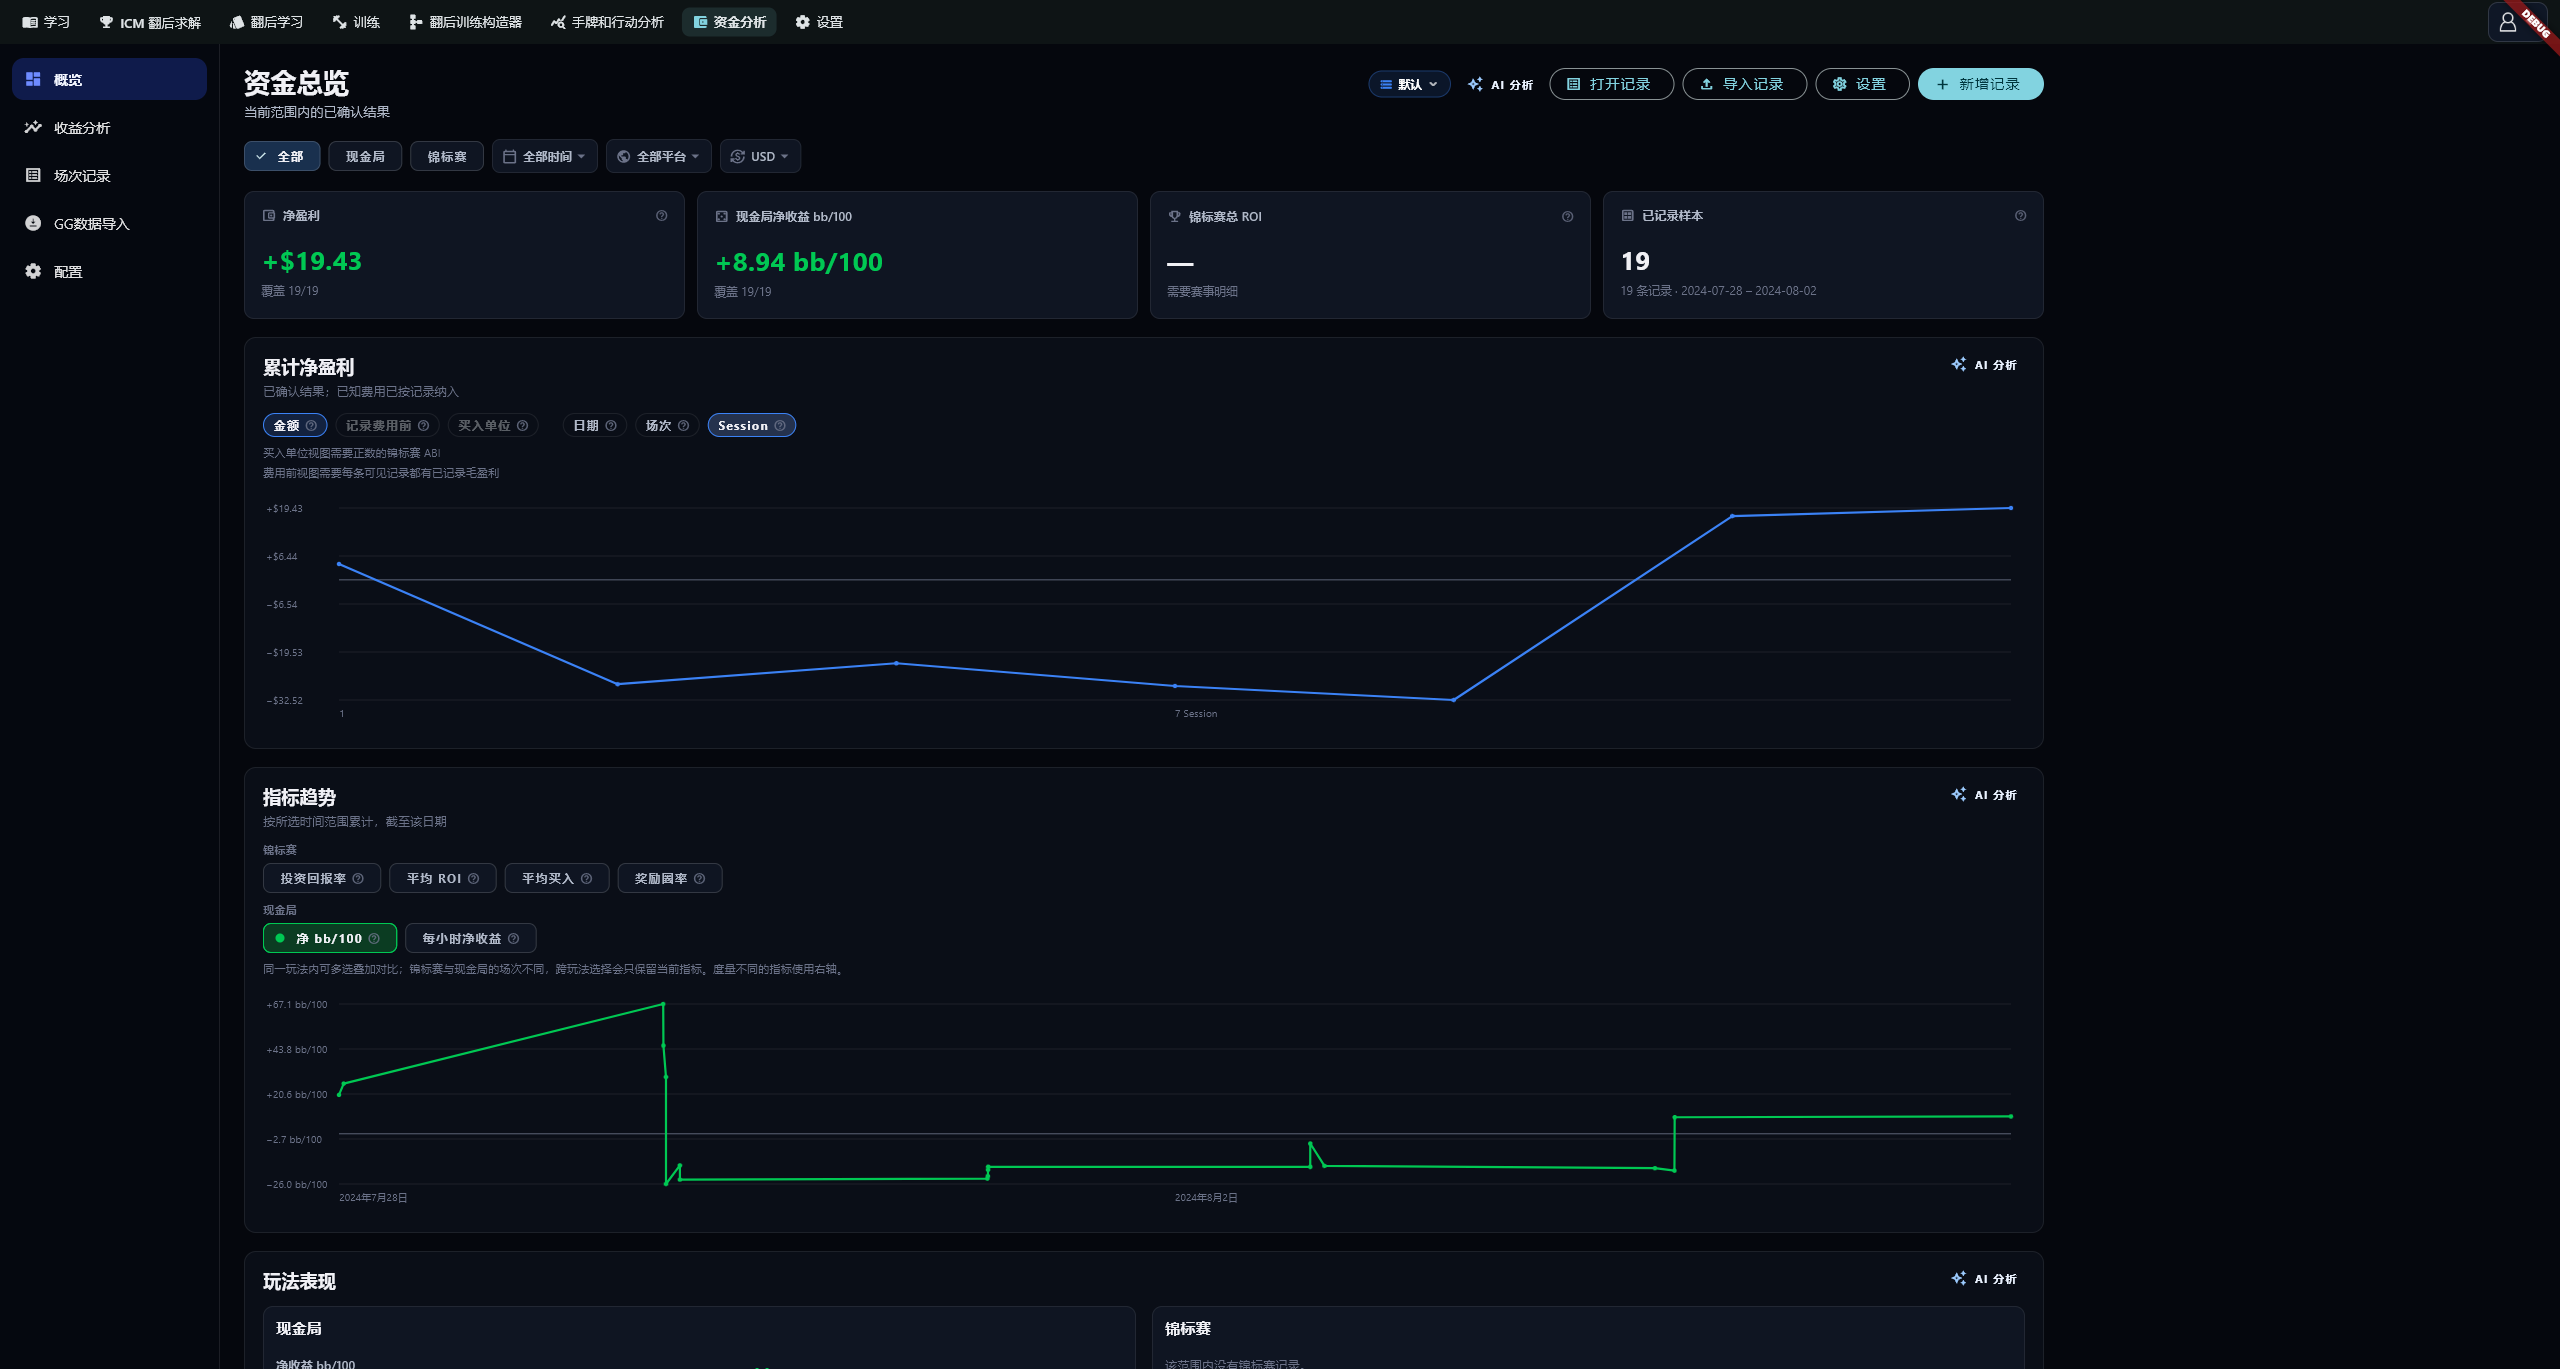The height and width of the screenshot is (1369, 2560).
Task: Switch to the ICM 翻后求解 tab
Action: pos(150,22)
